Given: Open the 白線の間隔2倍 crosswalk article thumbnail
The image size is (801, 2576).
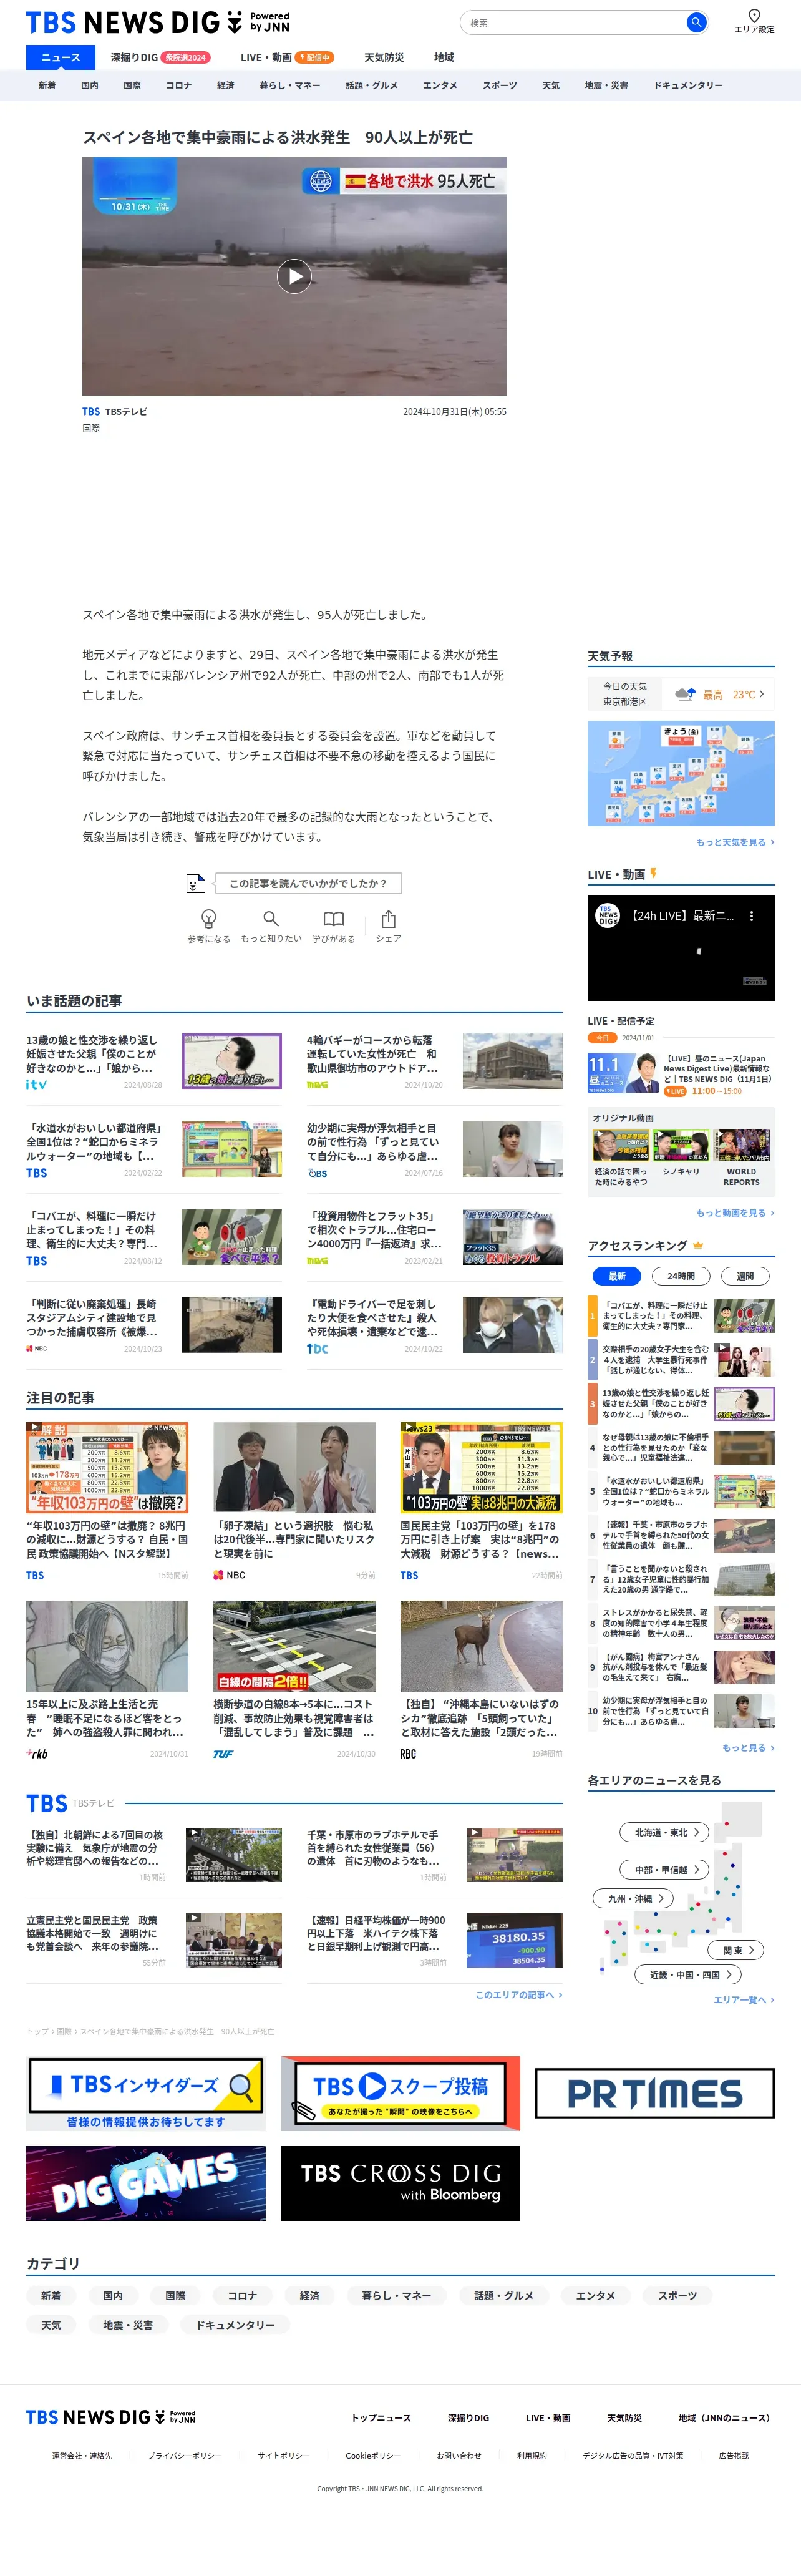Looking at the screenshot, I should pyautogui.click(x=294, y=1646).
